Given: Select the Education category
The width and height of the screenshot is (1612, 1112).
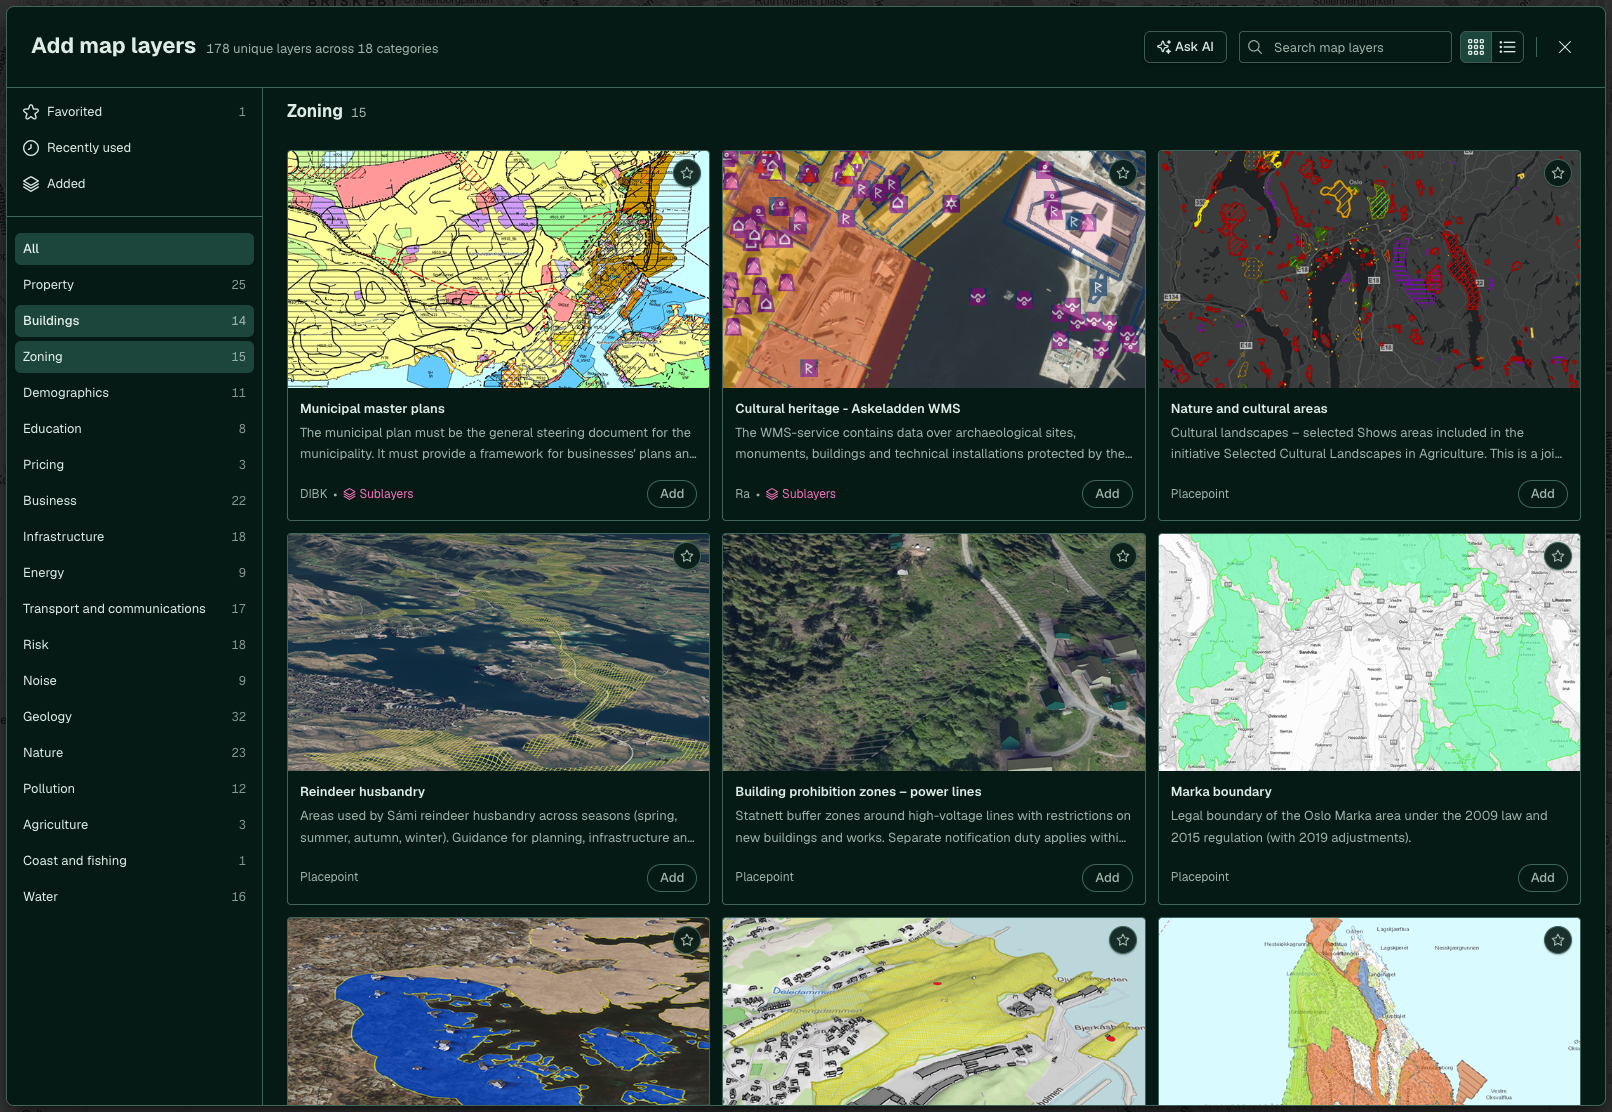Looking at the screenshot, I should pos(134,429).
